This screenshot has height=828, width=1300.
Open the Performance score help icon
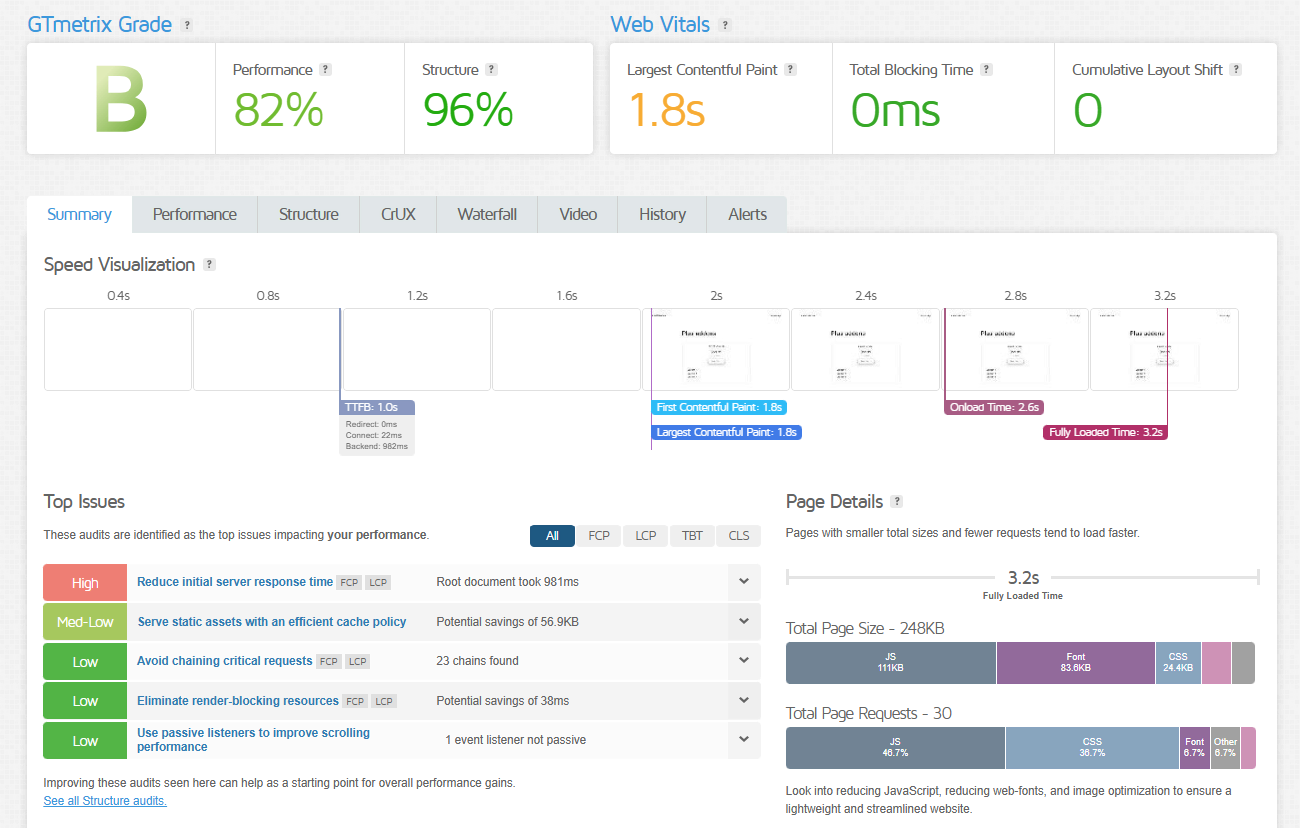(325, 70)
